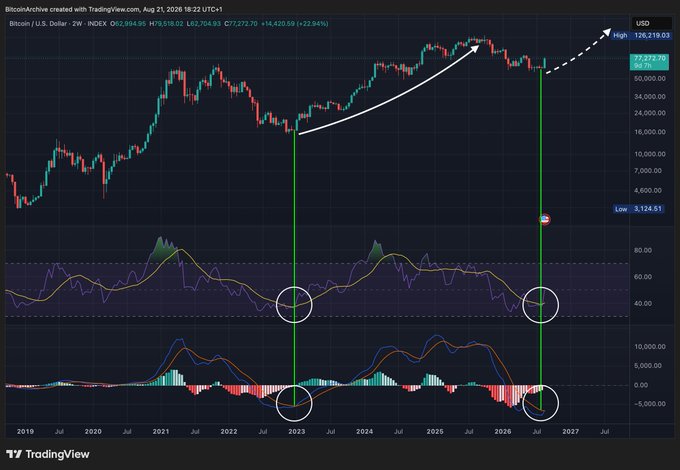Click the 2021 time axis label
680x470 pixels.
(161, 431)
